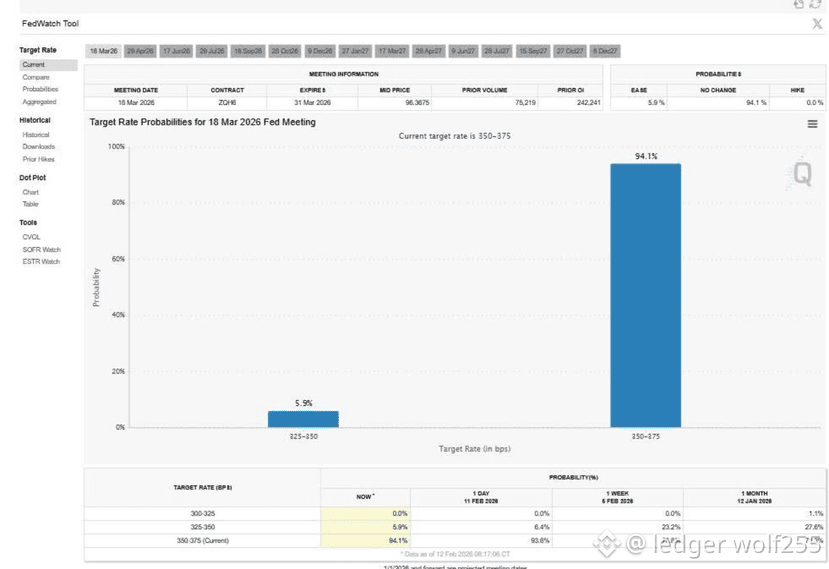Screen dimensions: 829x569
Task: Open the 9 Dec26 meeting tab
Action: [320, 51]
